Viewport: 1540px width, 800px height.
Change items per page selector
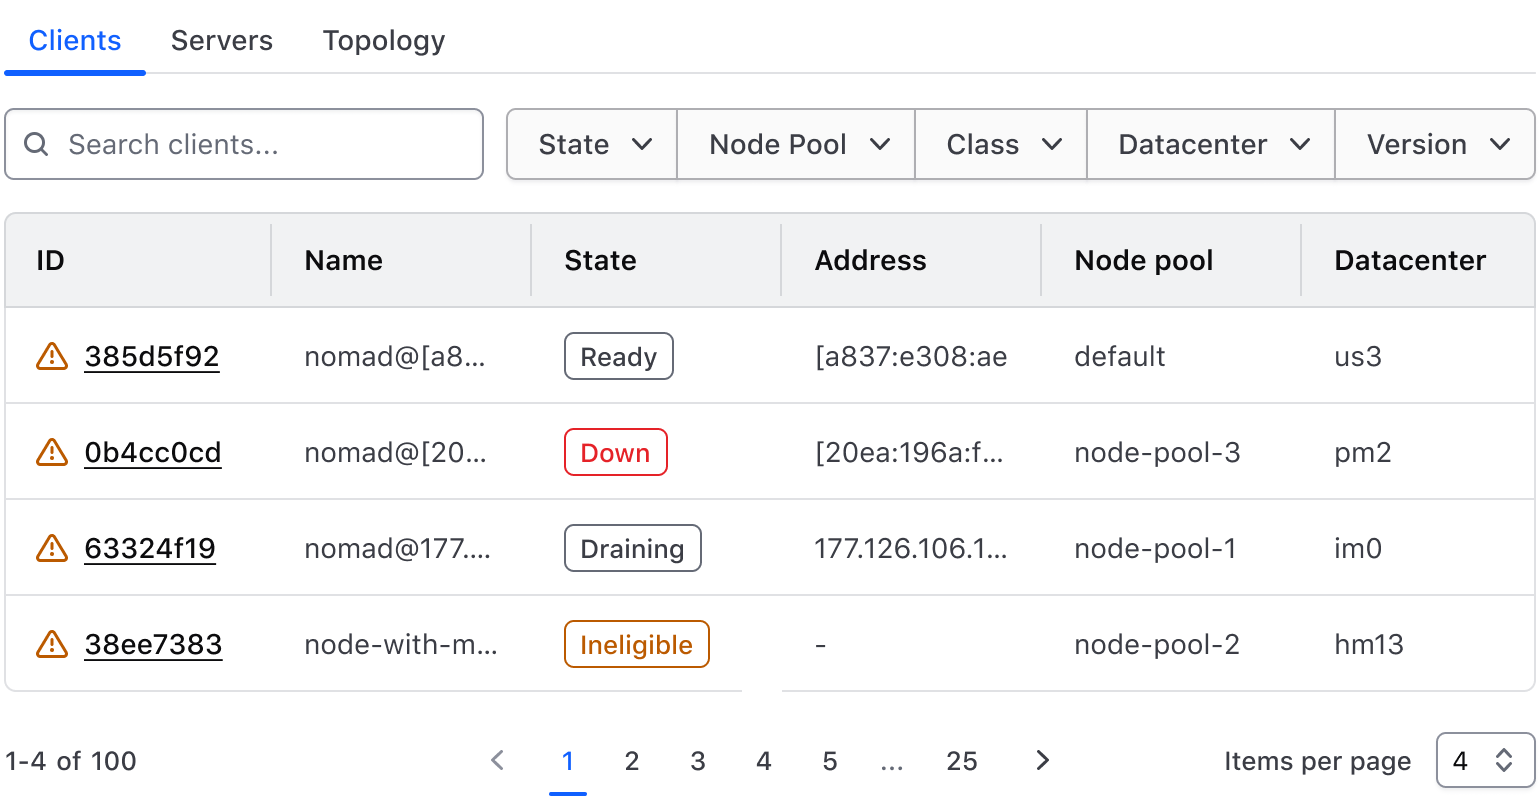1484,761
